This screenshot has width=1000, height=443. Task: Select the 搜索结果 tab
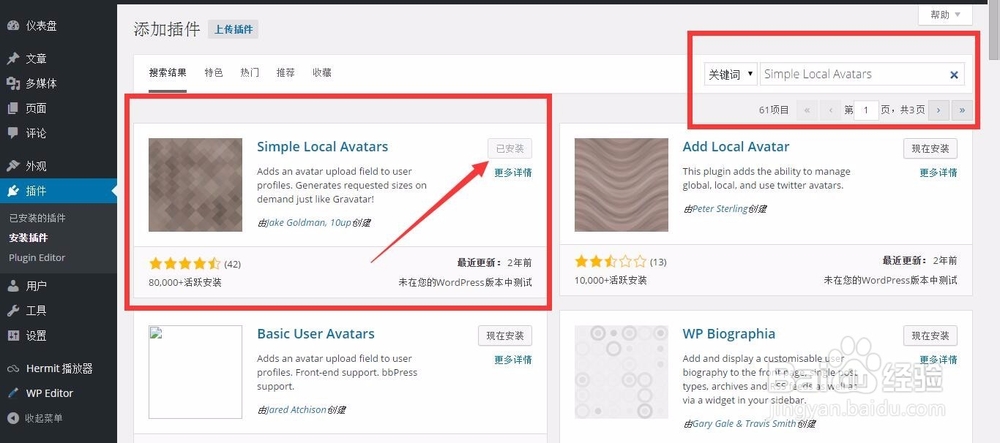coord(168,73)
